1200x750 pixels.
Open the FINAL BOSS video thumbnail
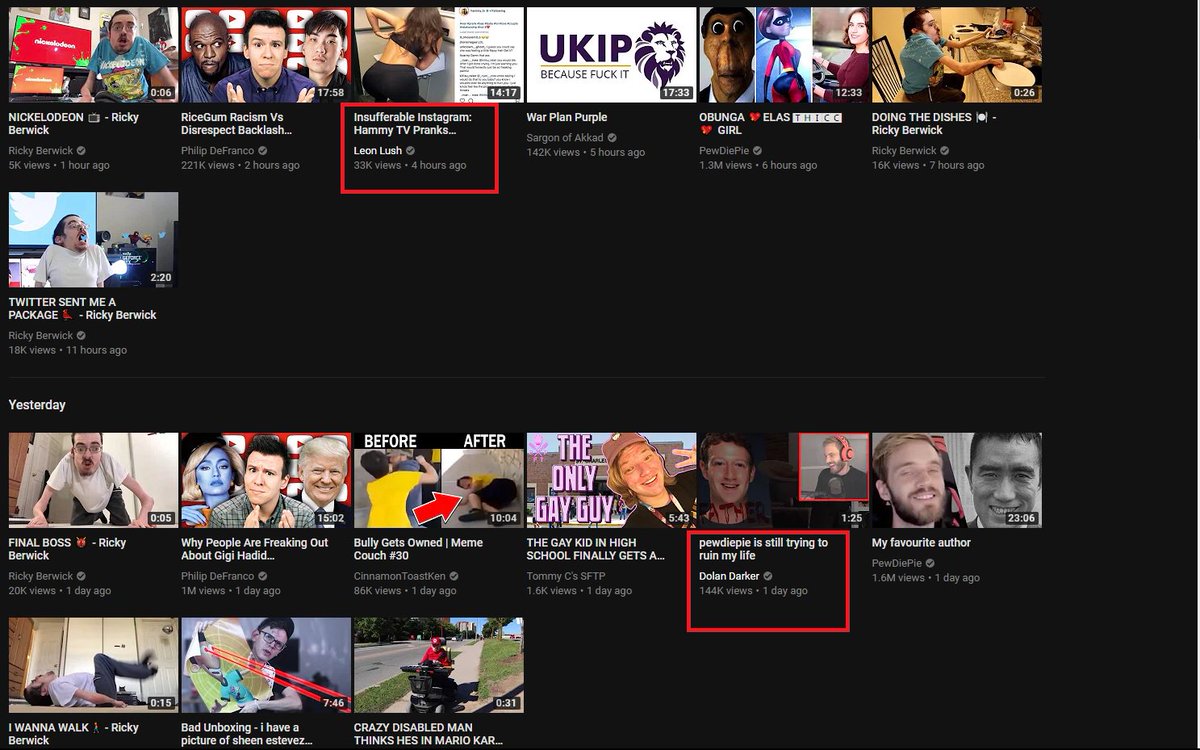(x=93, y=480)
